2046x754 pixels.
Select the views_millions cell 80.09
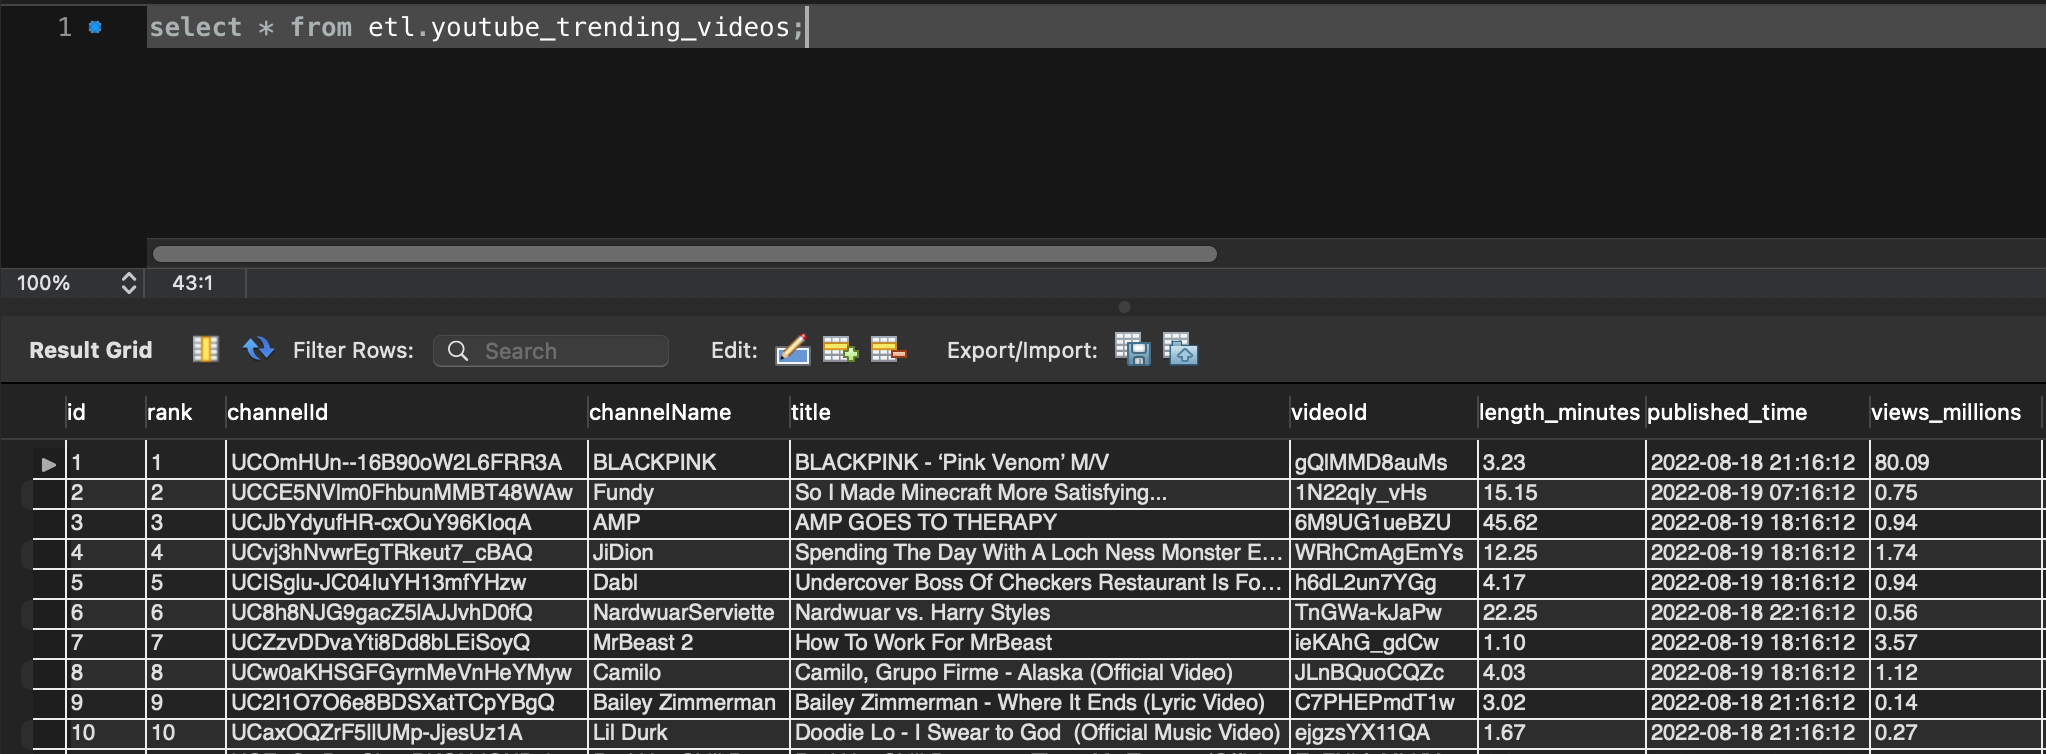tap(1955, 462)
